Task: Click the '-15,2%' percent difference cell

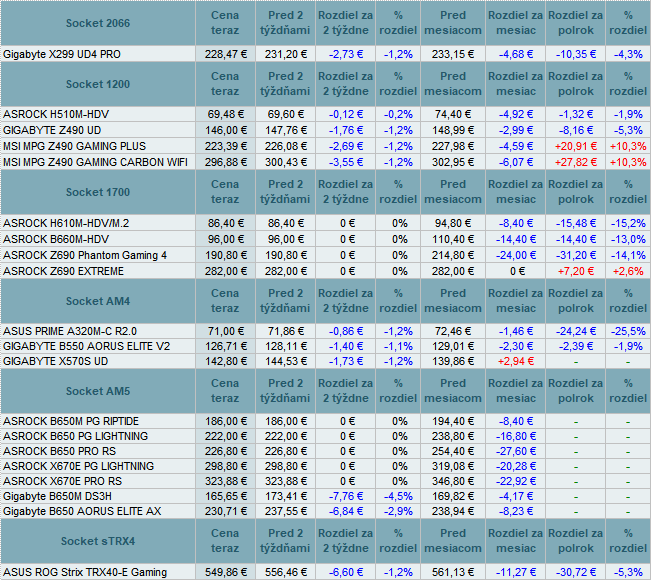Action: [x=628, y=223]
